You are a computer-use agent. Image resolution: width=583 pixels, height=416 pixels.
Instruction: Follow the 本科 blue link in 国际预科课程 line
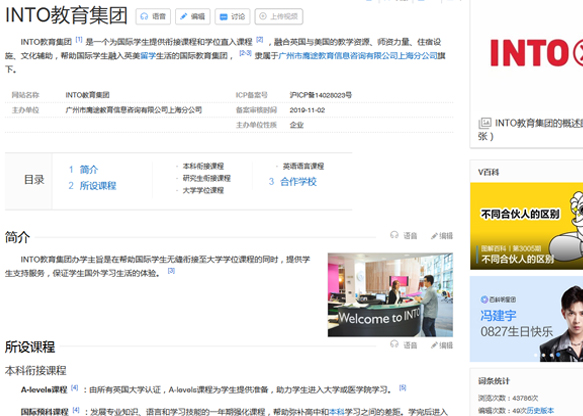(x=337, y=412)
